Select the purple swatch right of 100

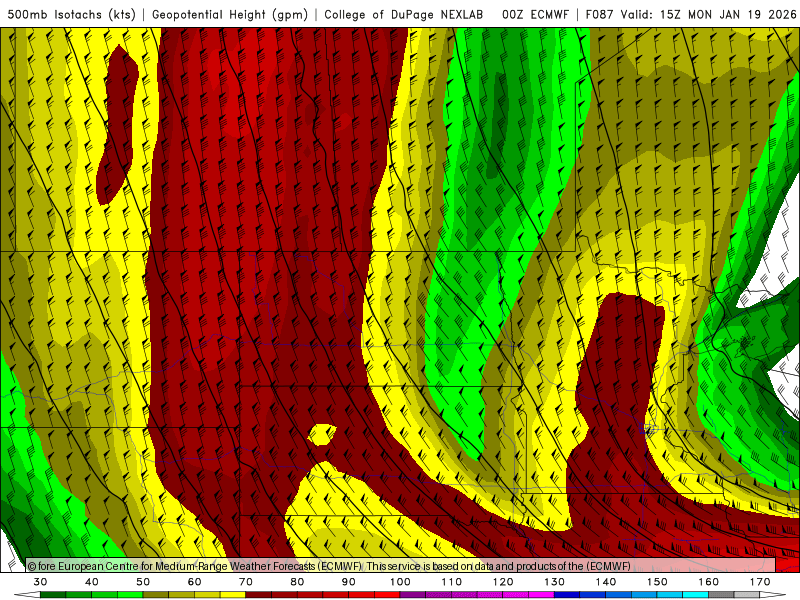pos(413,595)
